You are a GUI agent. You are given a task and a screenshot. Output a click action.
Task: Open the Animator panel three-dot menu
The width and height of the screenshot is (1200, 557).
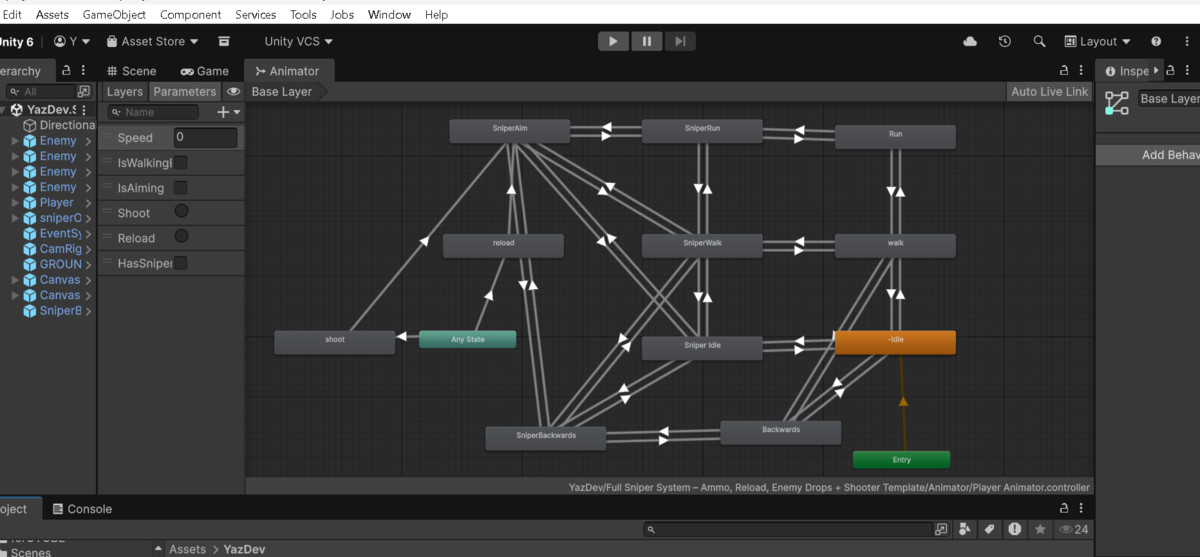(1082, 71)
